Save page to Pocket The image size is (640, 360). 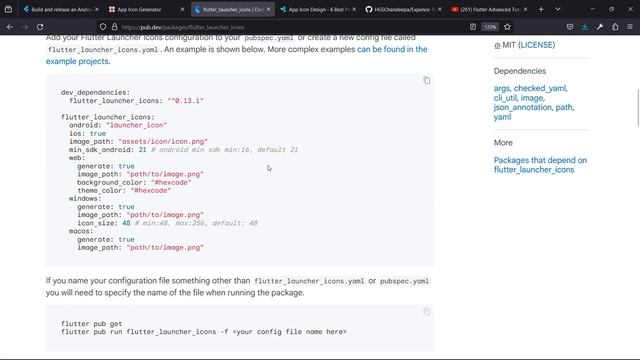point(570,27)
